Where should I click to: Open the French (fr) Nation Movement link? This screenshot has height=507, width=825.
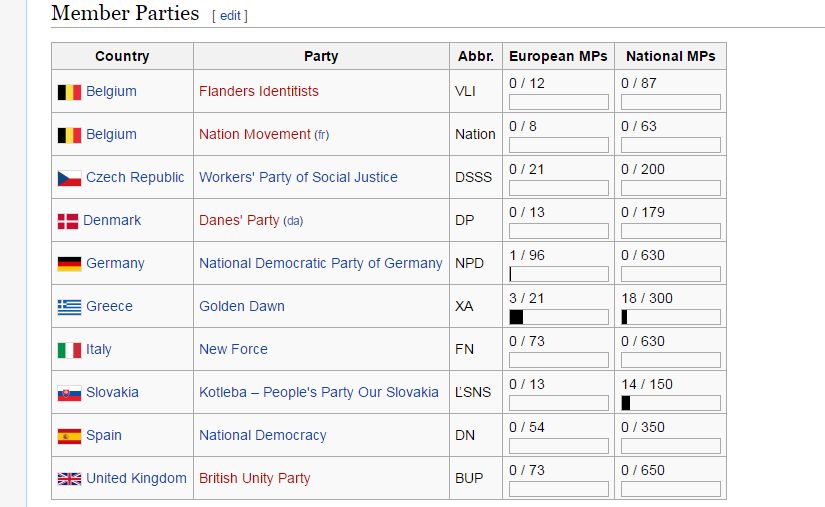pyautogui.click(x=321, y=135)
